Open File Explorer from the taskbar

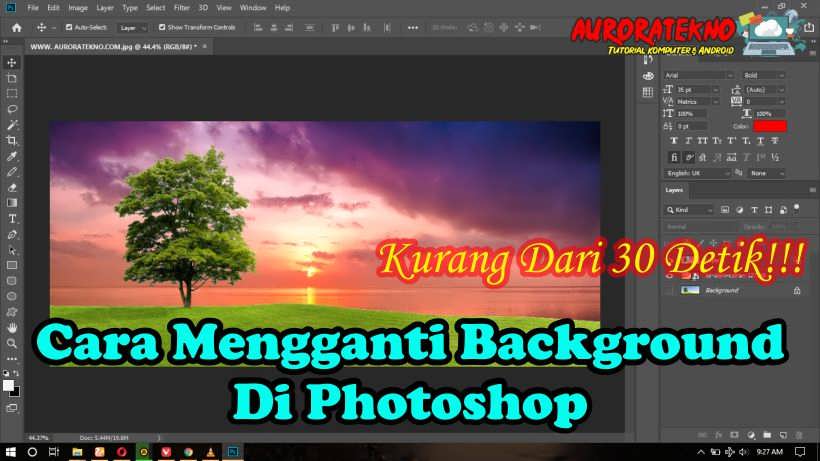pyautogui.click(x=77, y=452)
